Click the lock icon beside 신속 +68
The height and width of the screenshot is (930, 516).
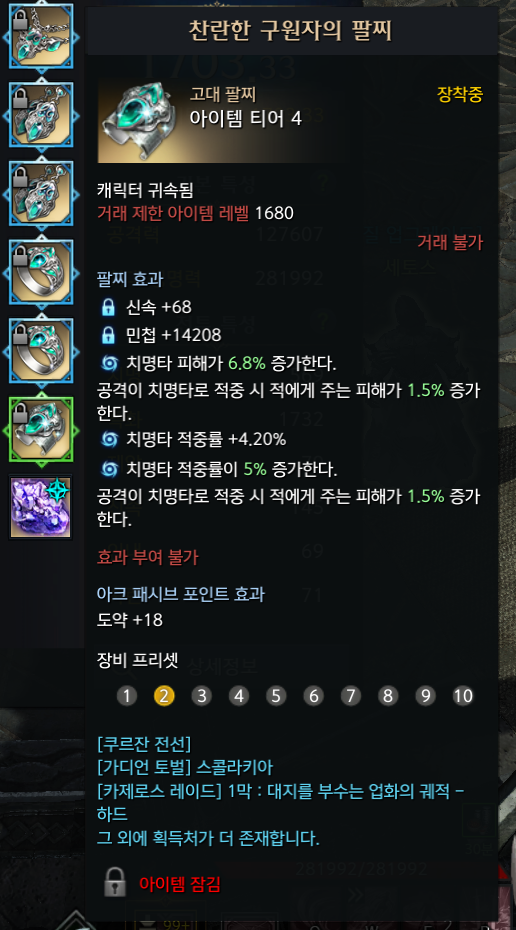(108, 307)
